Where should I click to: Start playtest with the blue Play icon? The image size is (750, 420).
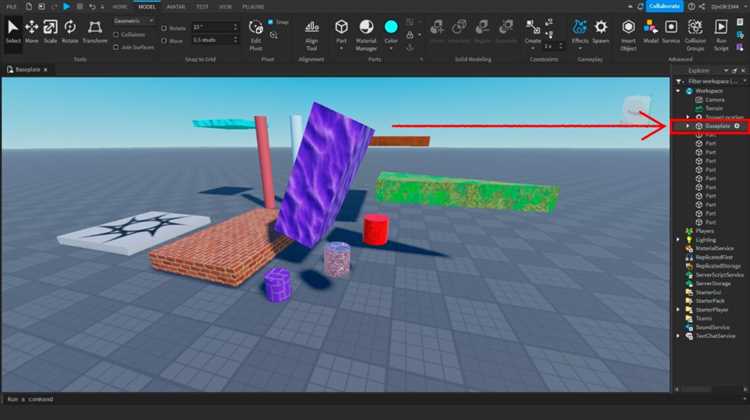(66, 6)
